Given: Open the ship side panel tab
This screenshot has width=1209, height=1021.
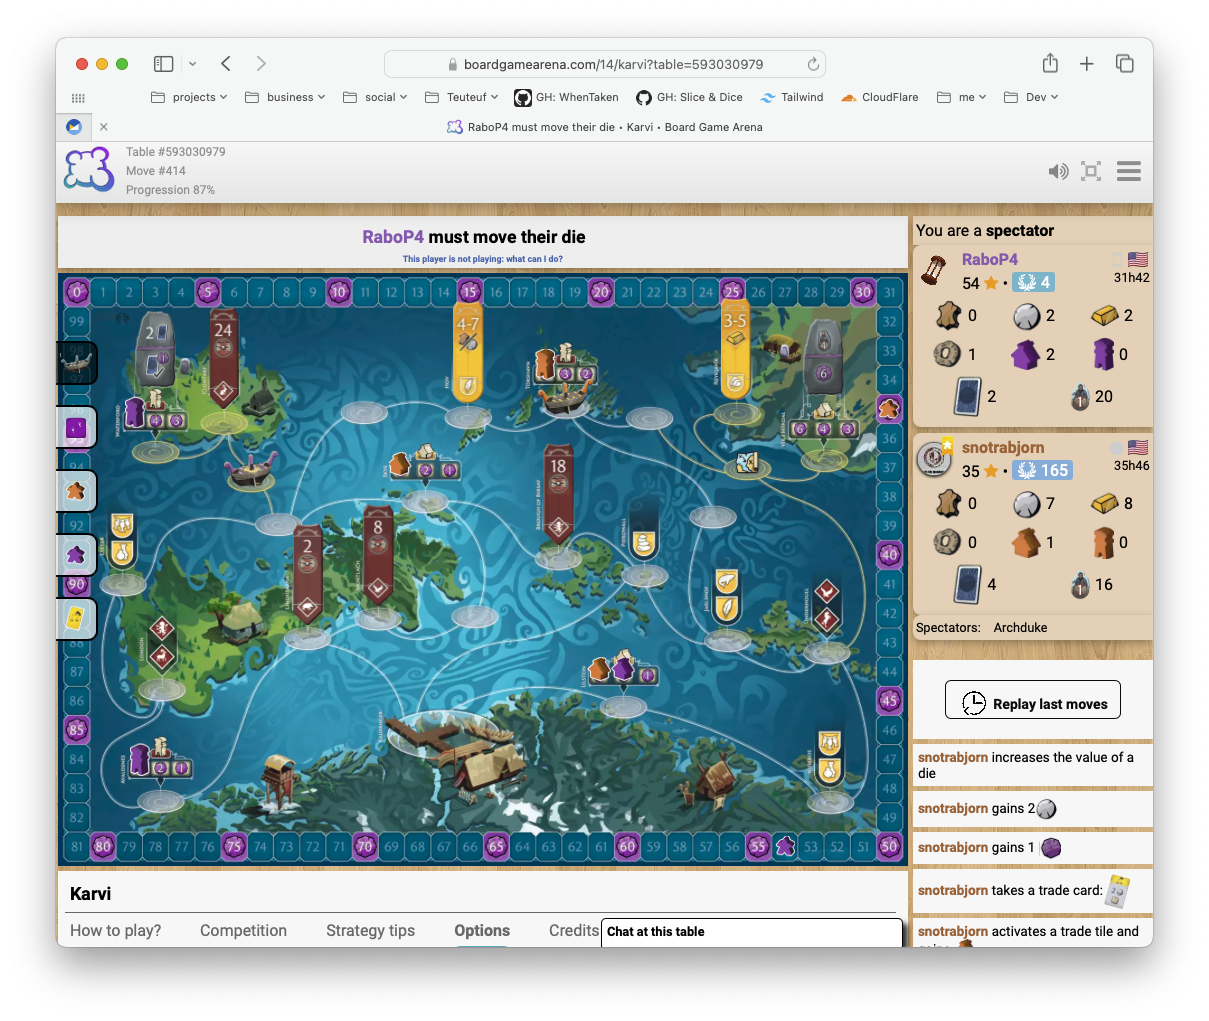Looking at the screenshot, I should (77, 363).
